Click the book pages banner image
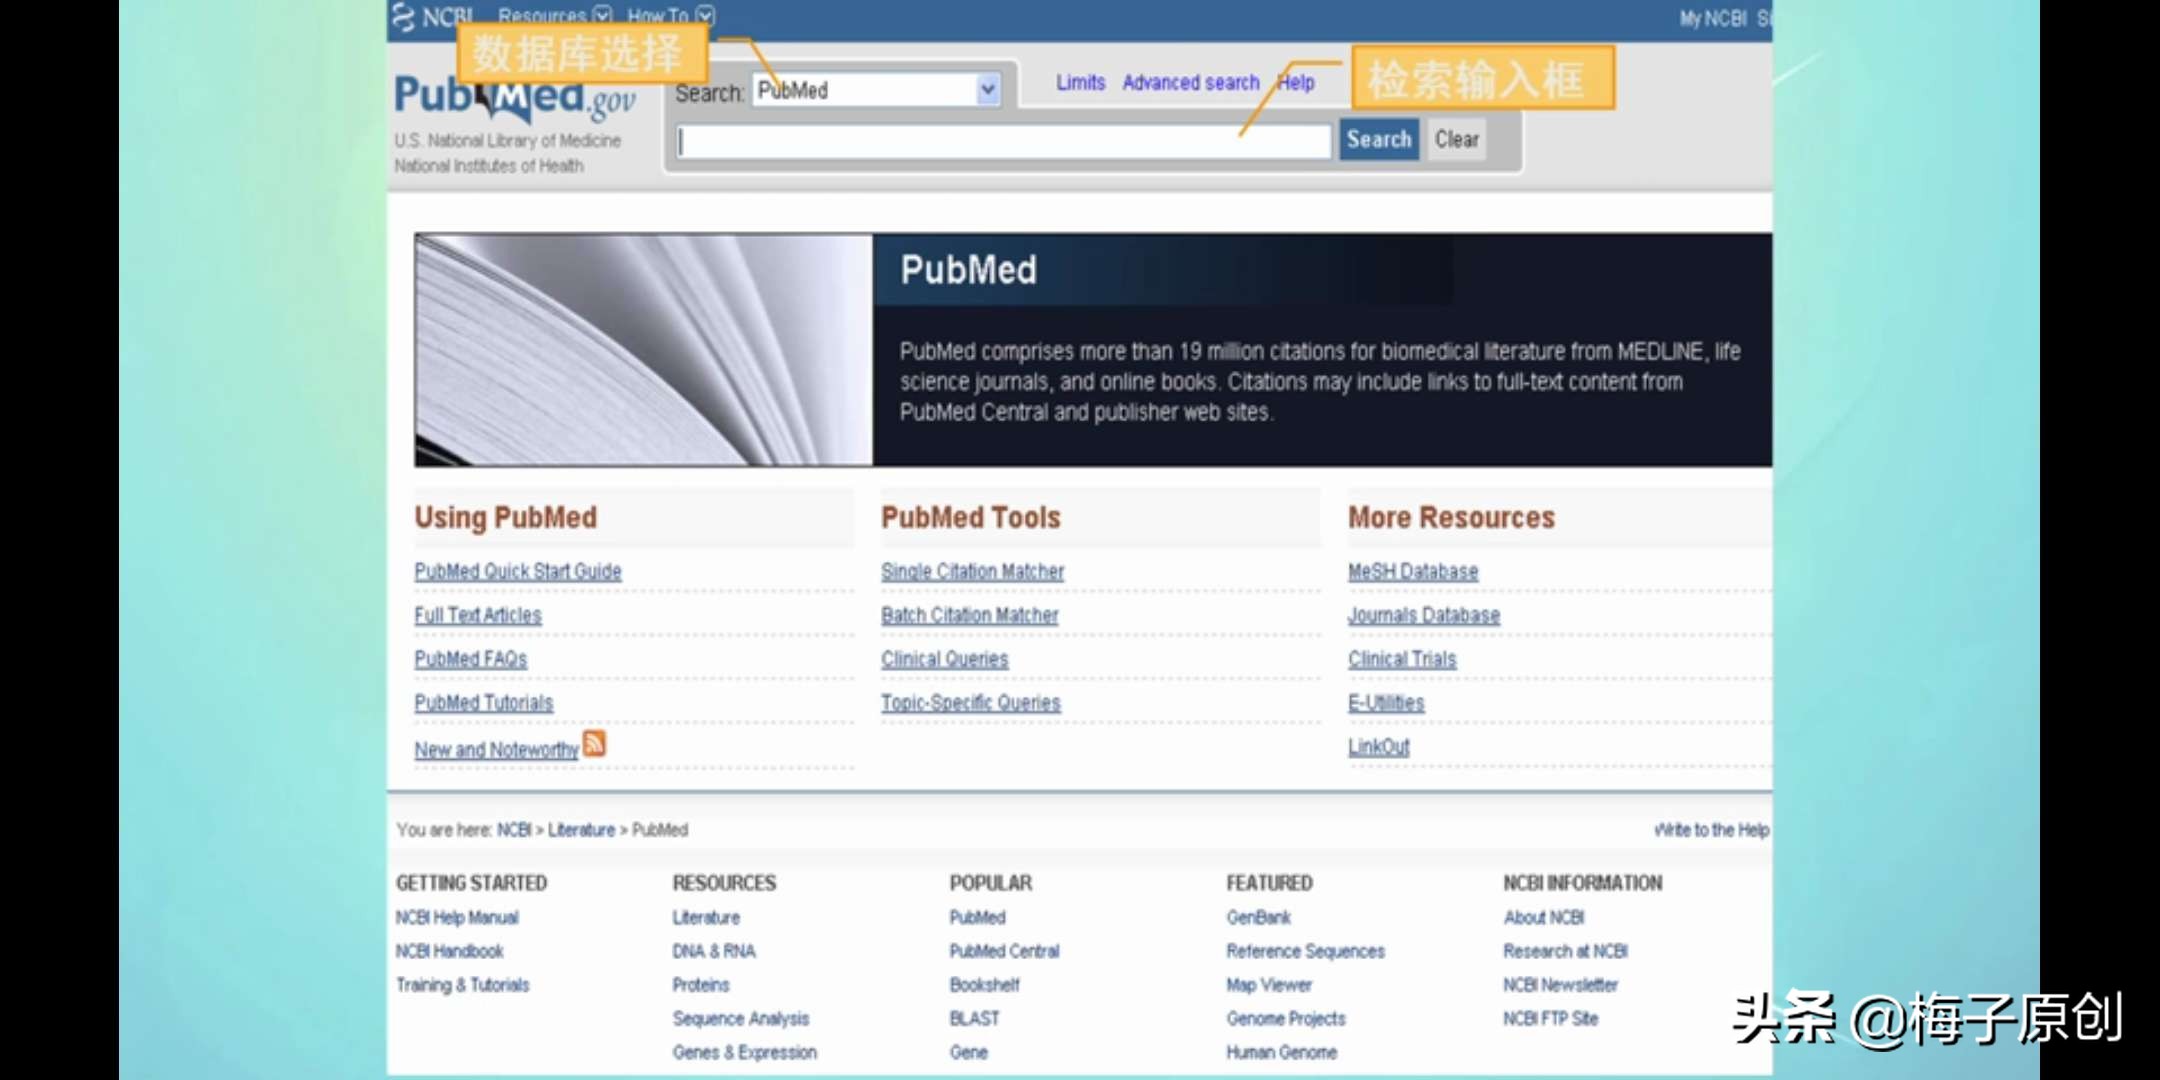2160x1080 pixels. click(x=643, y=350)
